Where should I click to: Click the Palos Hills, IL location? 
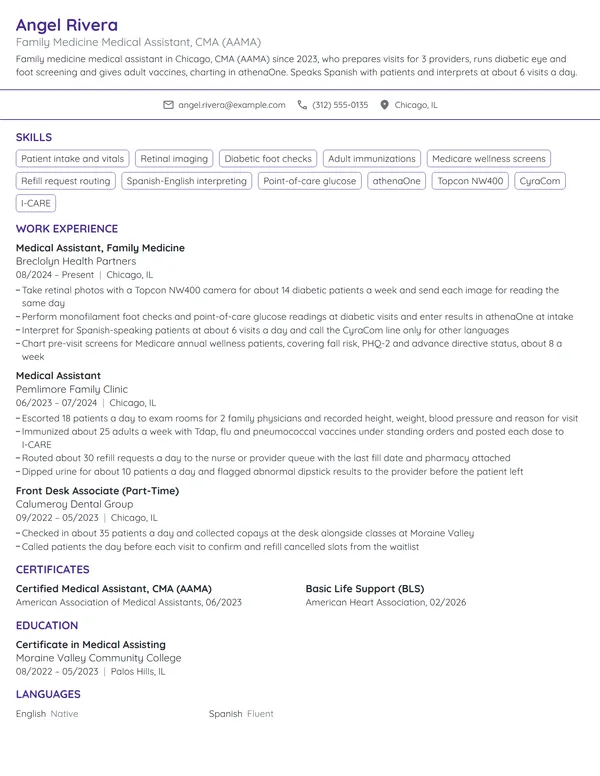click(x=138, y=672)
